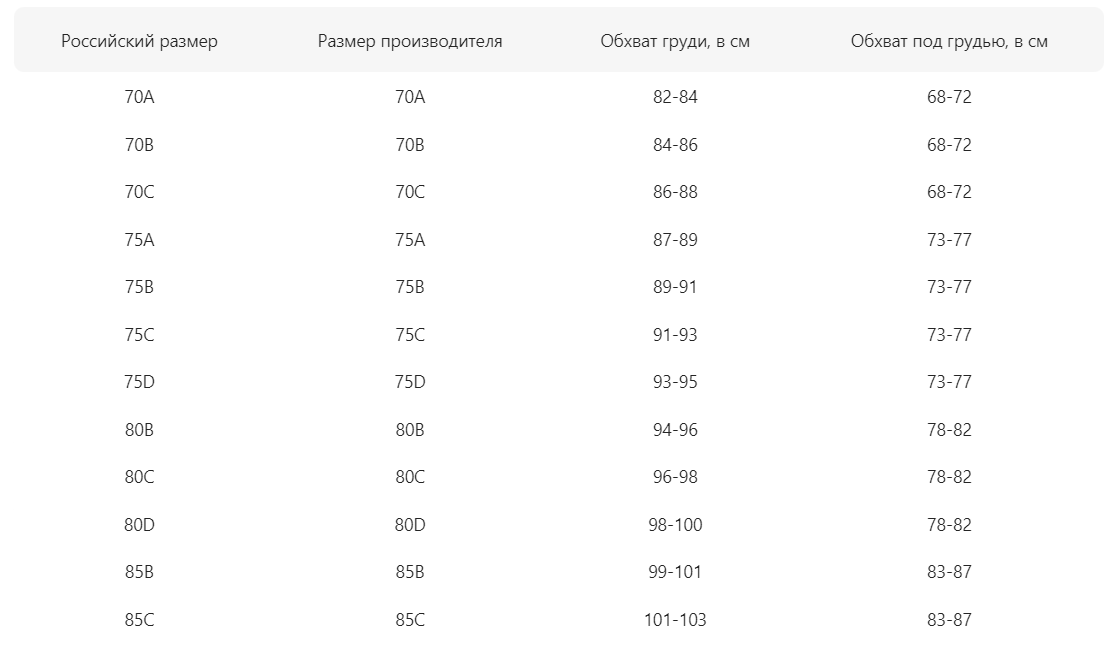The height and width of the screenshot is (667, 1120).
Task: Click the 75C manufacturer size cell
Action: coord(410,335)
